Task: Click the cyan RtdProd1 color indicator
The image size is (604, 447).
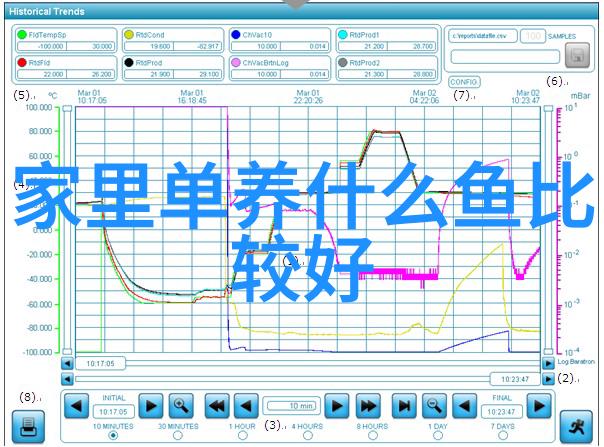Action: tap(342, 34)
